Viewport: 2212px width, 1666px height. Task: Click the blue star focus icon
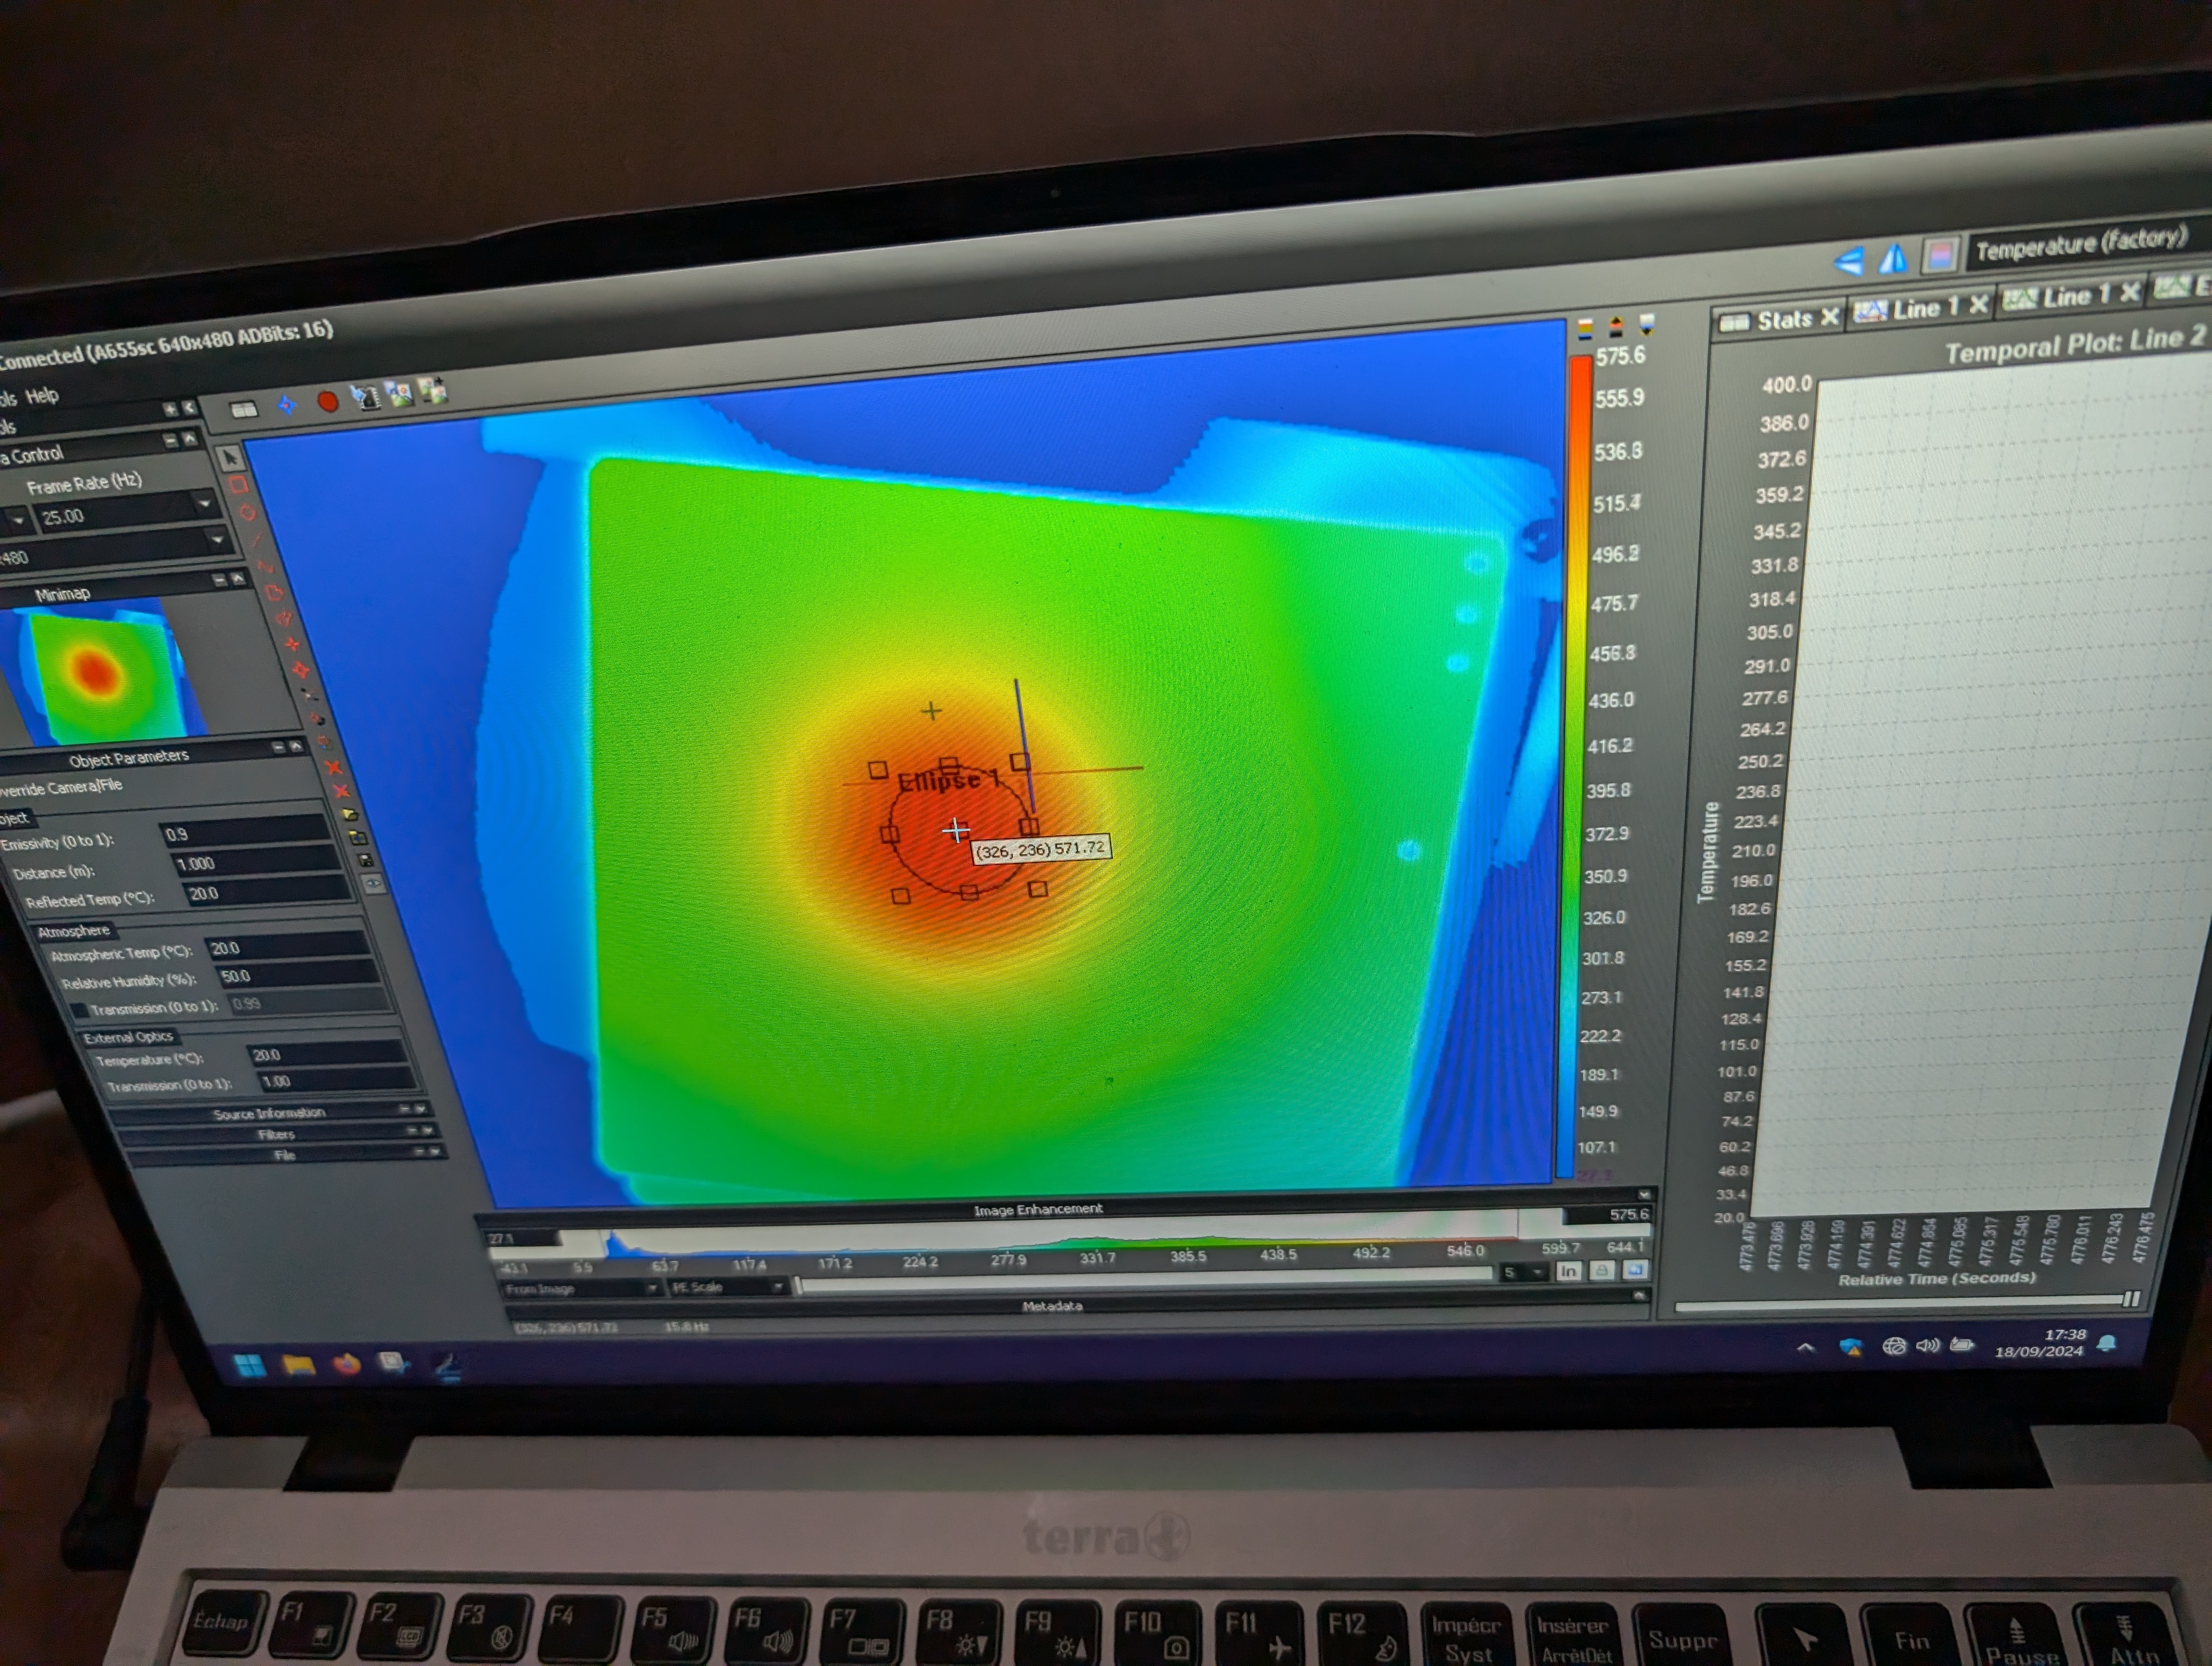(287, 404)
